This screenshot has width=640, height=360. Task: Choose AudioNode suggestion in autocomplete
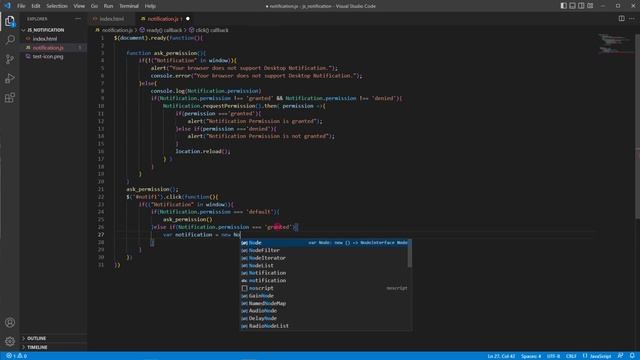point(325,311)
